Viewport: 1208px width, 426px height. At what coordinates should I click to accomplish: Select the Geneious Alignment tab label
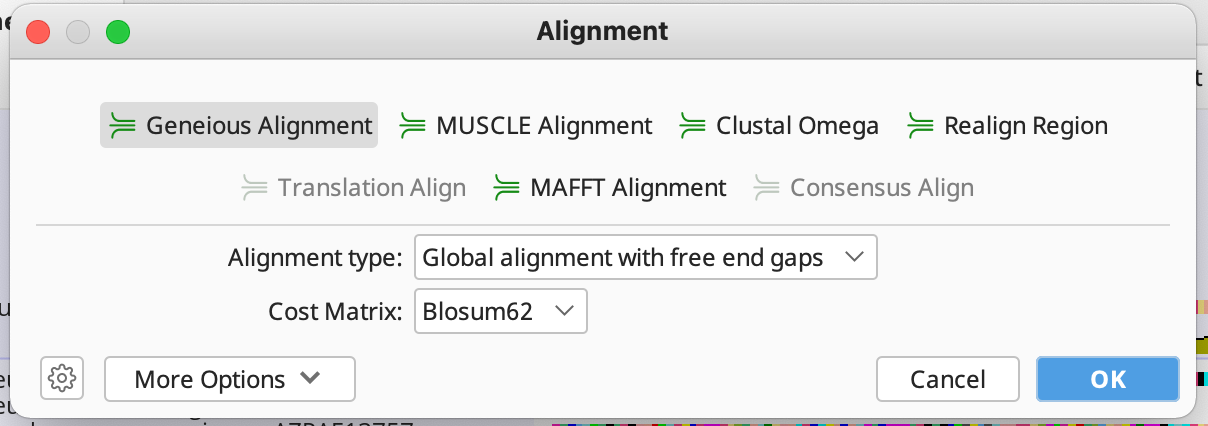pyautogui.click(x=259, y=126)
